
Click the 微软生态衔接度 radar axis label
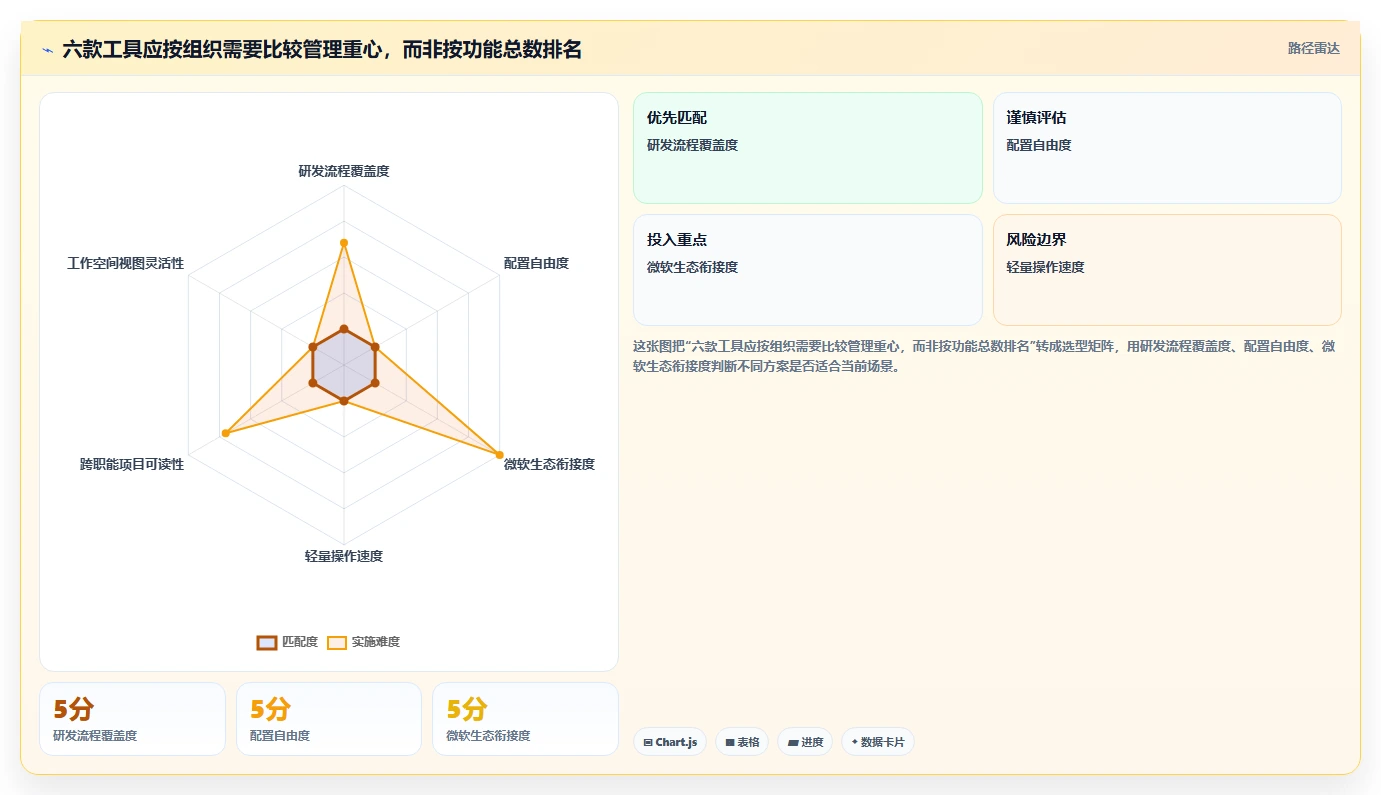549,464
